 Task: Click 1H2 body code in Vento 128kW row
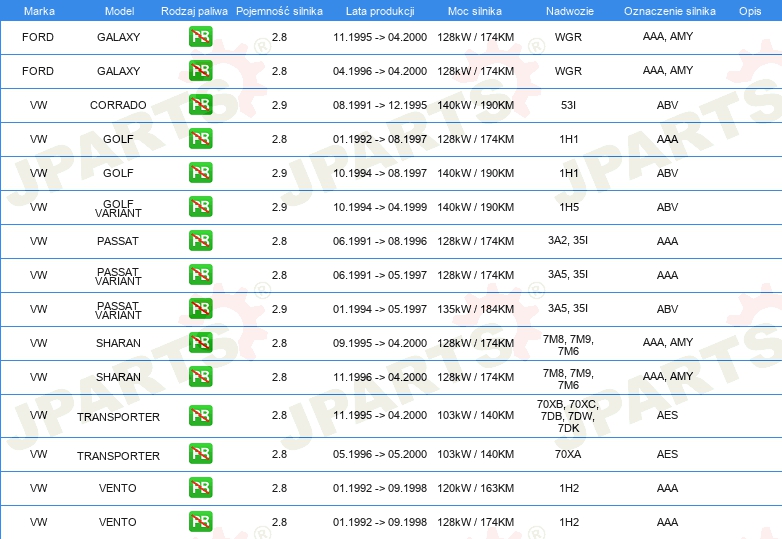tap(569, 522)
